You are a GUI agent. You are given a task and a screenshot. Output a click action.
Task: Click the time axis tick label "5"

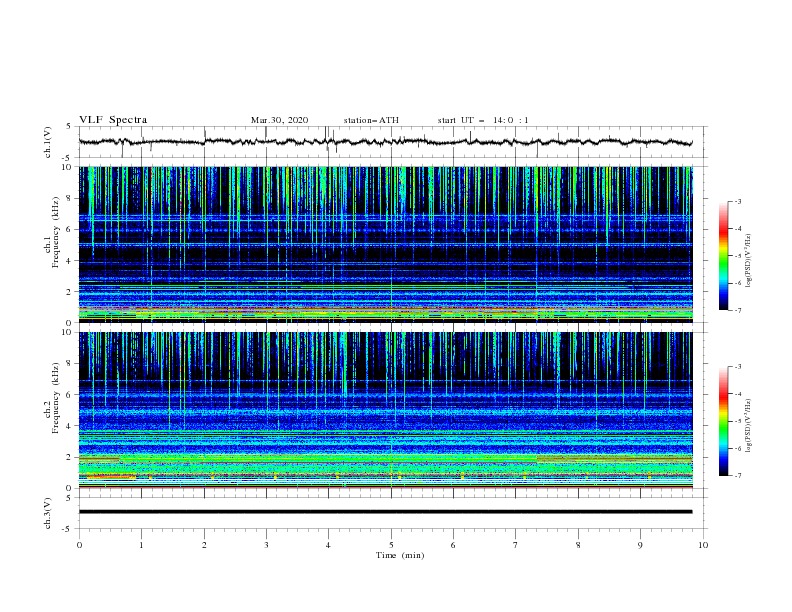click(x=391, y=545)
